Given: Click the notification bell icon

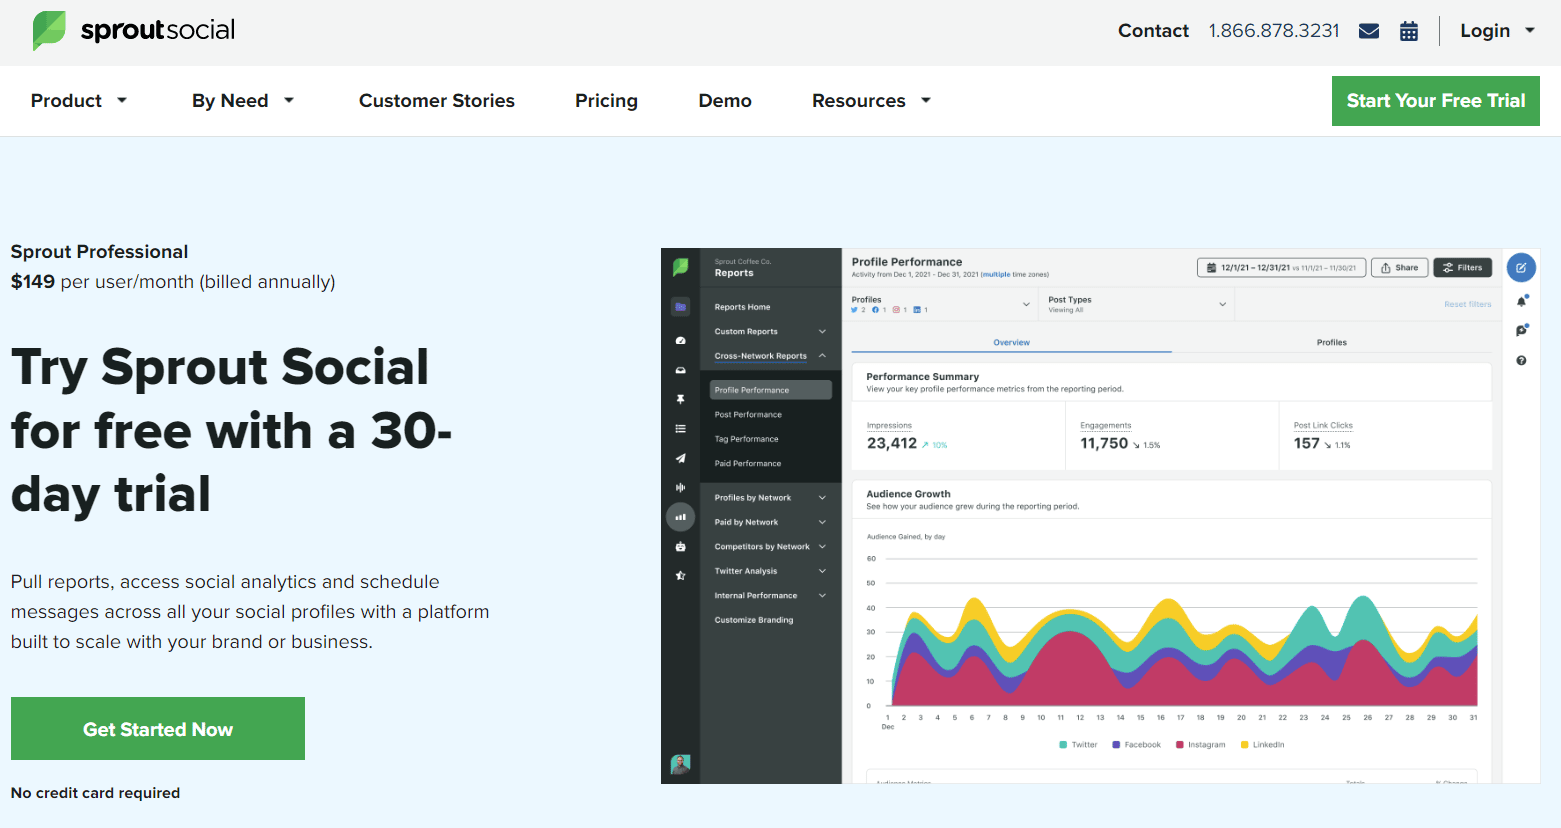Looking at the screenshot, I should pyautogui.click(x=1521, y=301).
